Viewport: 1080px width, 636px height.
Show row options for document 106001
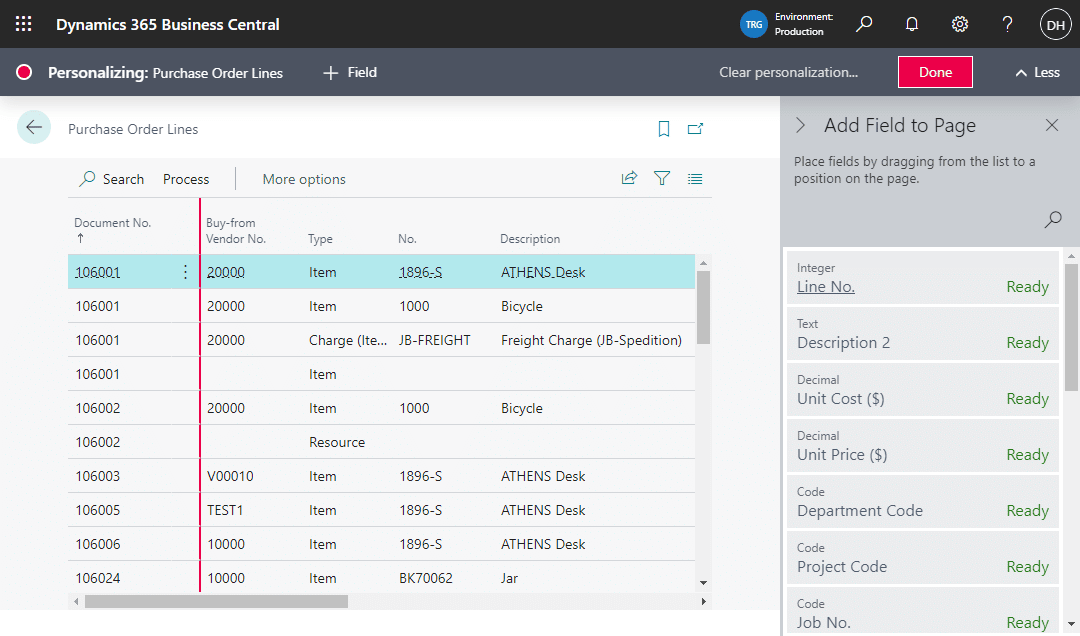[x=185, y=272]
